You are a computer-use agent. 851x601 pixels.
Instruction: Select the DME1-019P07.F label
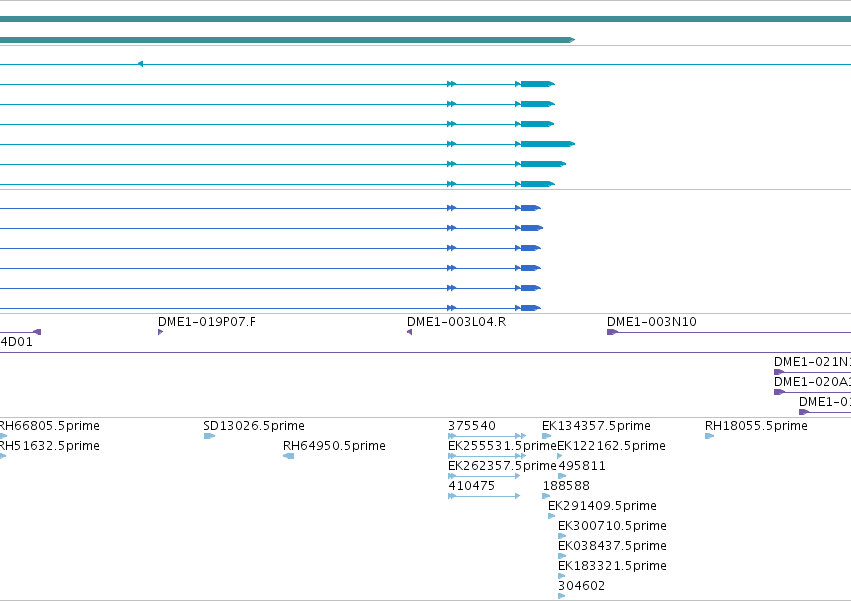pyautogui.click(x=207, y=322)
